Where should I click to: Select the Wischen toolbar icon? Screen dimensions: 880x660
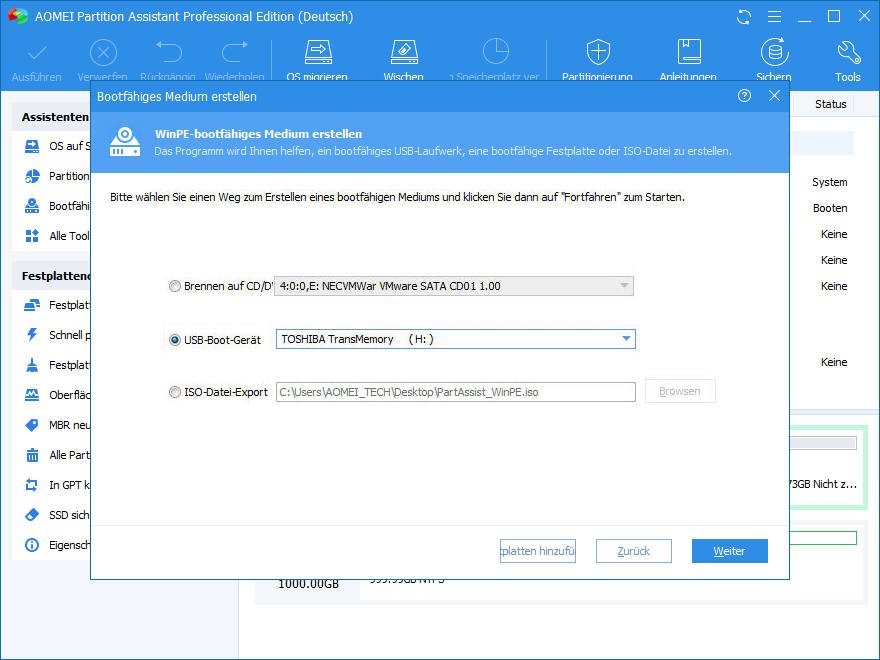click(x=404, y=52)
